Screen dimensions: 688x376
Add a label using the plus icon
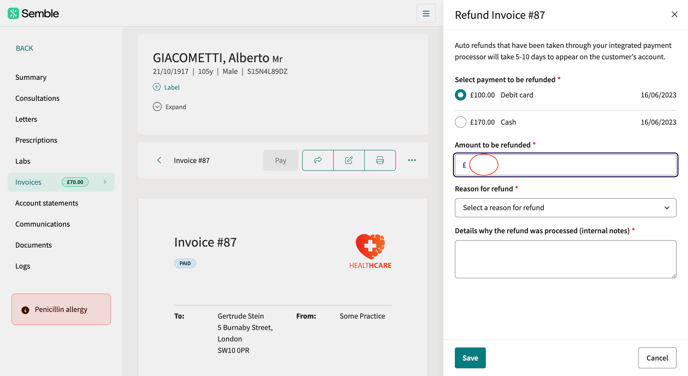pos(157,87)
